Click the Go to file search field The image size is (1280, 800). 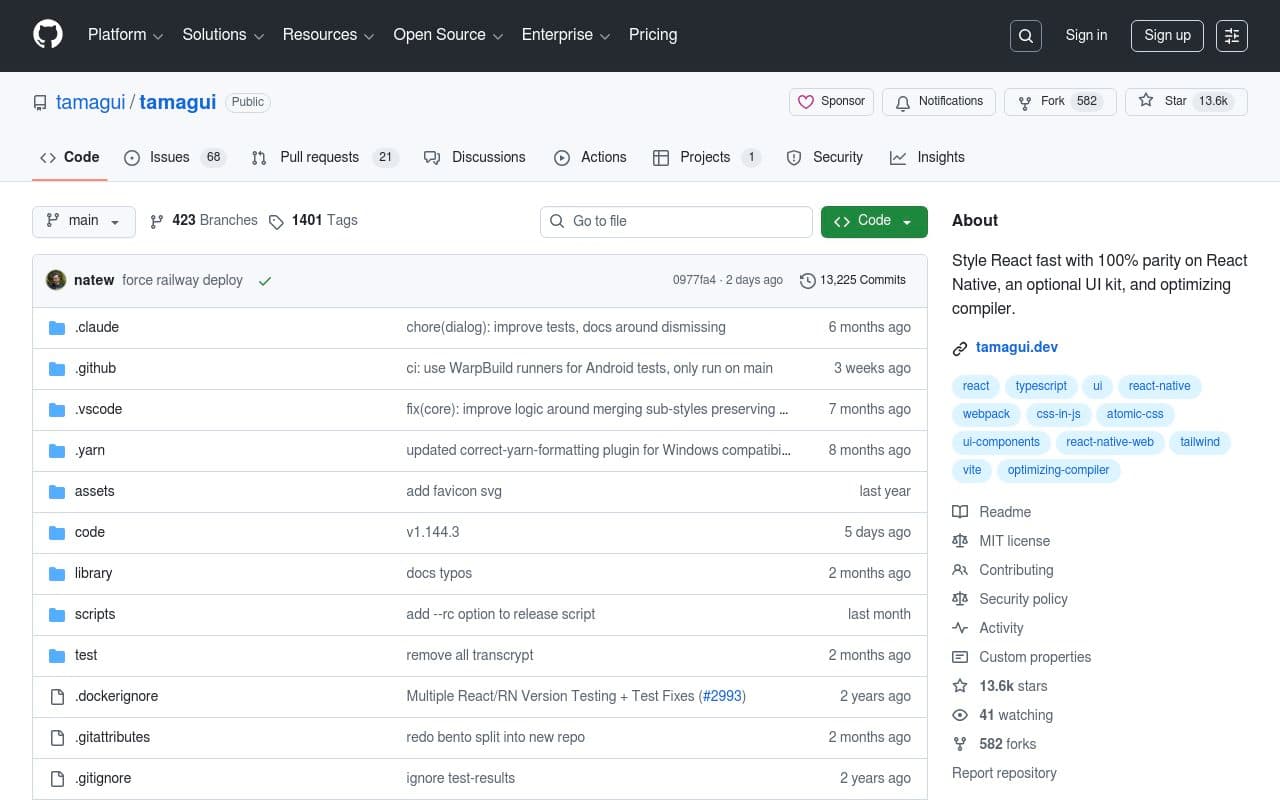[x=676, y=222]
